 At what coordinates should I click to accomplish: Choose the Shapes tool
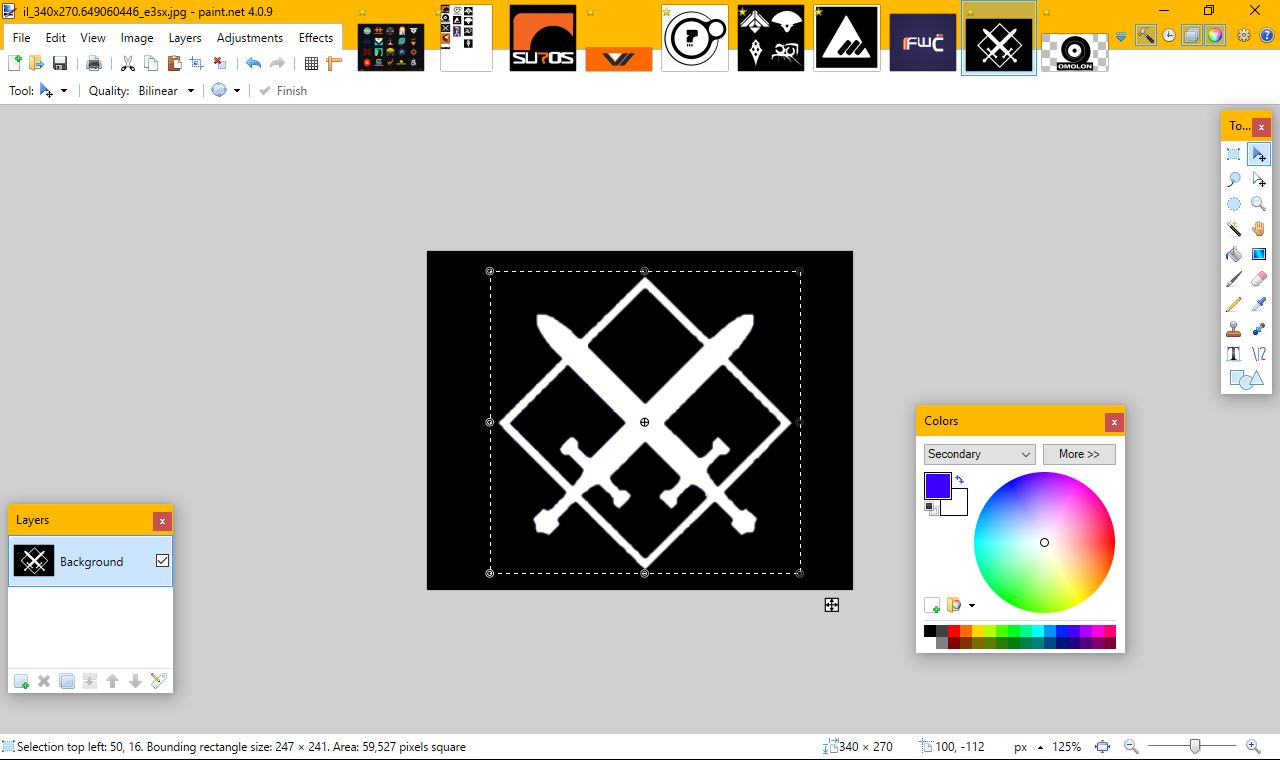(1246, 379)
